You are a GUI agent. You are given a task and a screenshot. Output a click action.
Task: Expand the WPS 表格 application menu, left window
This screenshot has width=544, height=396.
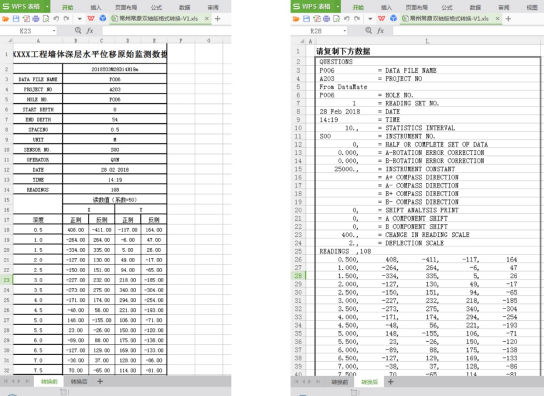point(47,7)
